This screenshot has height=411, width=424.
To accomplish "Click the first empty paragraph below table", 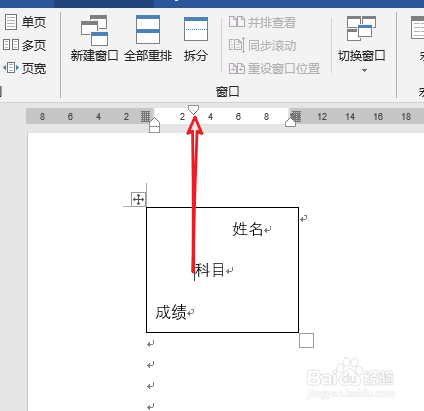I will coord(151,344).
